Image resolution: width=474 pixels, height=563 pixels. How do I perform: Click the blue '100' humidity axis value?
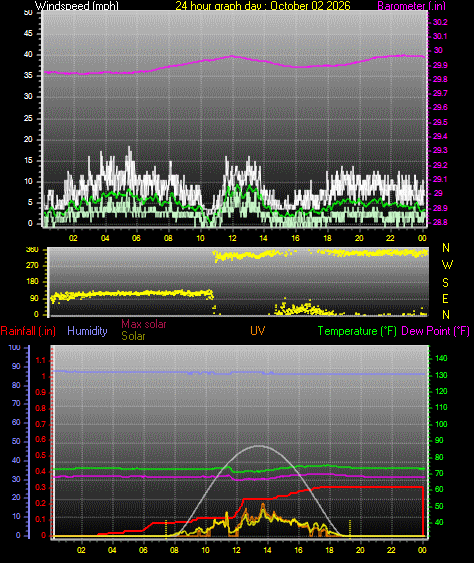tap(14, 348)
